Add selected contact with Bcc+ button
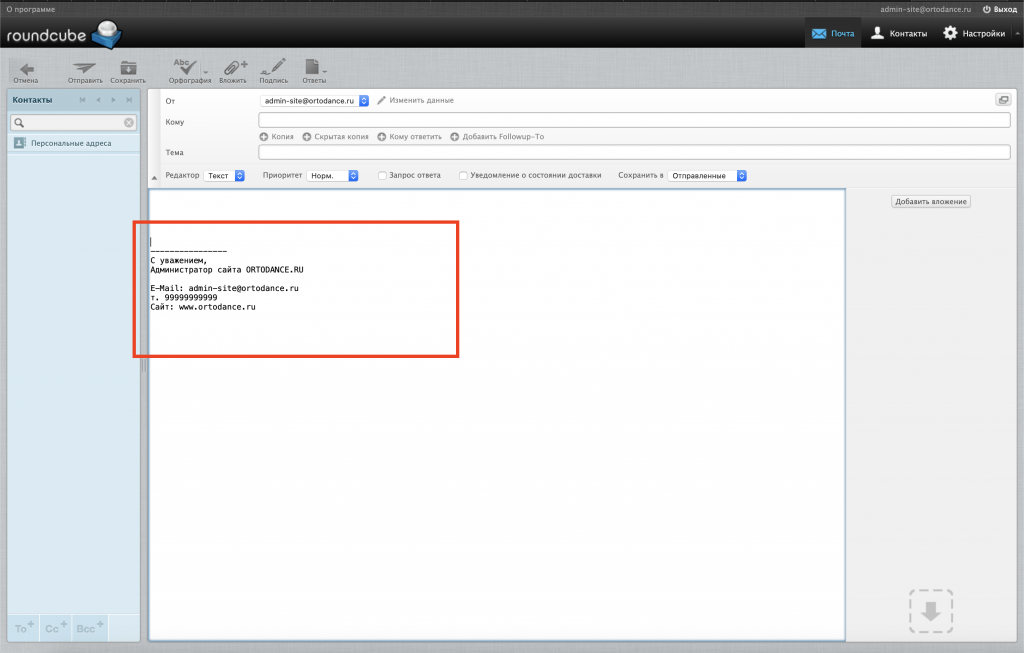This screenshot has width=1024, height=653. point(89,628)
